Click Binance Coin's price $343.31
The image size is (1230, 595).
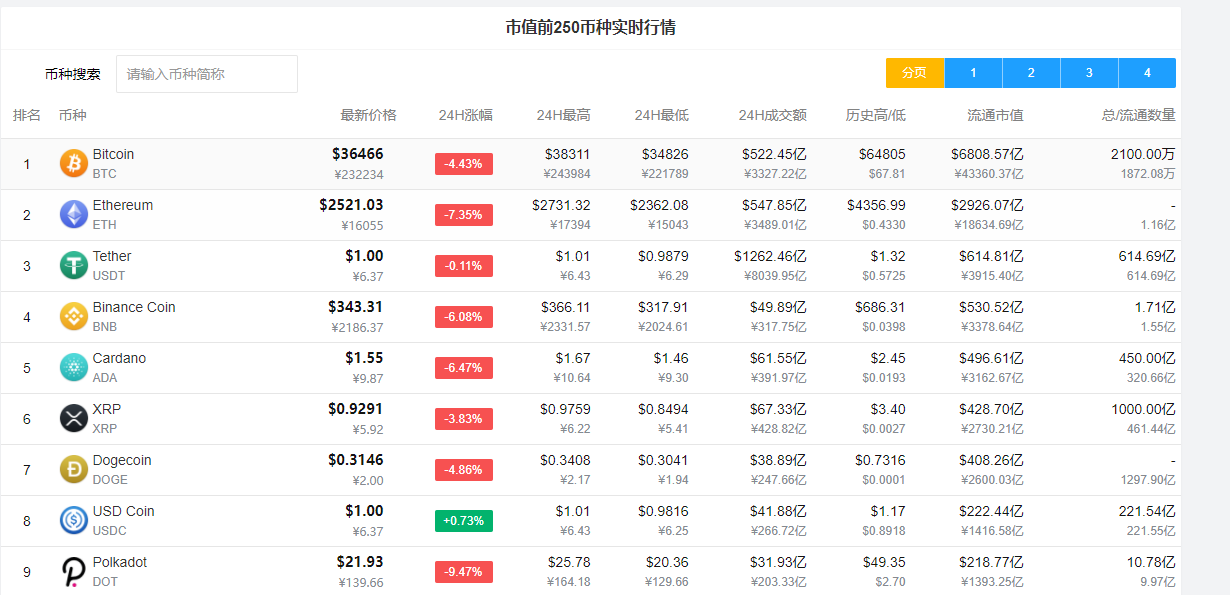[355, 307]
